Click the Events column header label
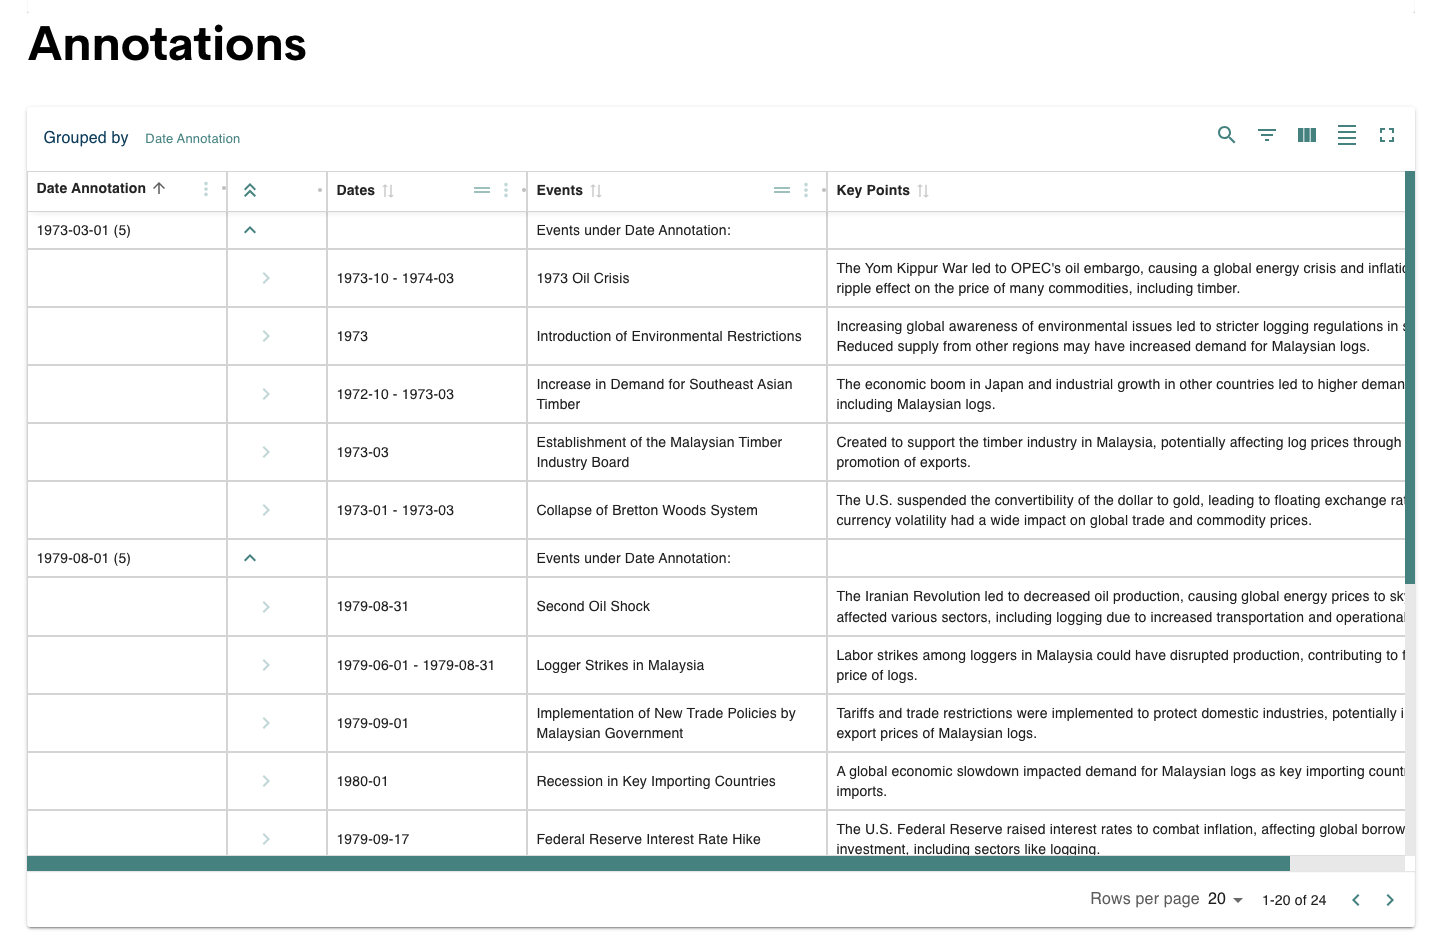1454x952 pixels. tap(559, 190)
